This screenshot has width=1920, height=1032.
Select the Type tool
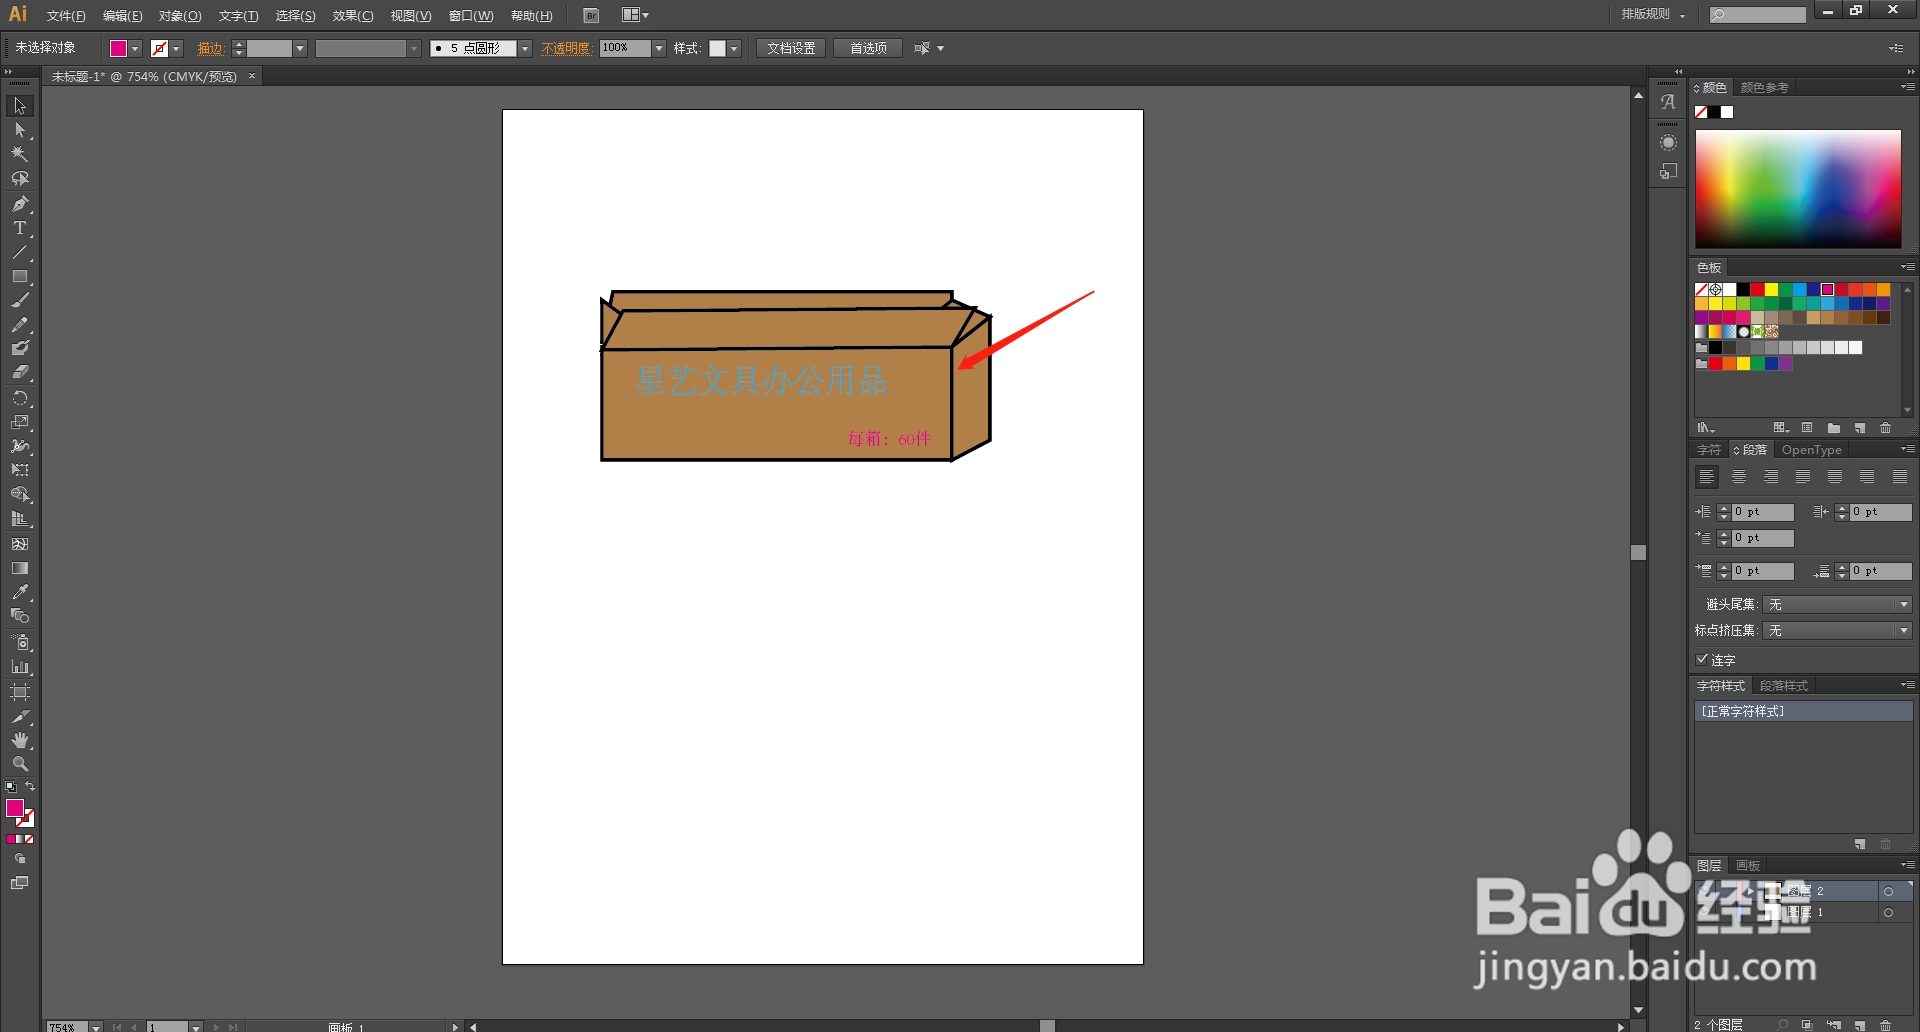(x=20, y=228)
